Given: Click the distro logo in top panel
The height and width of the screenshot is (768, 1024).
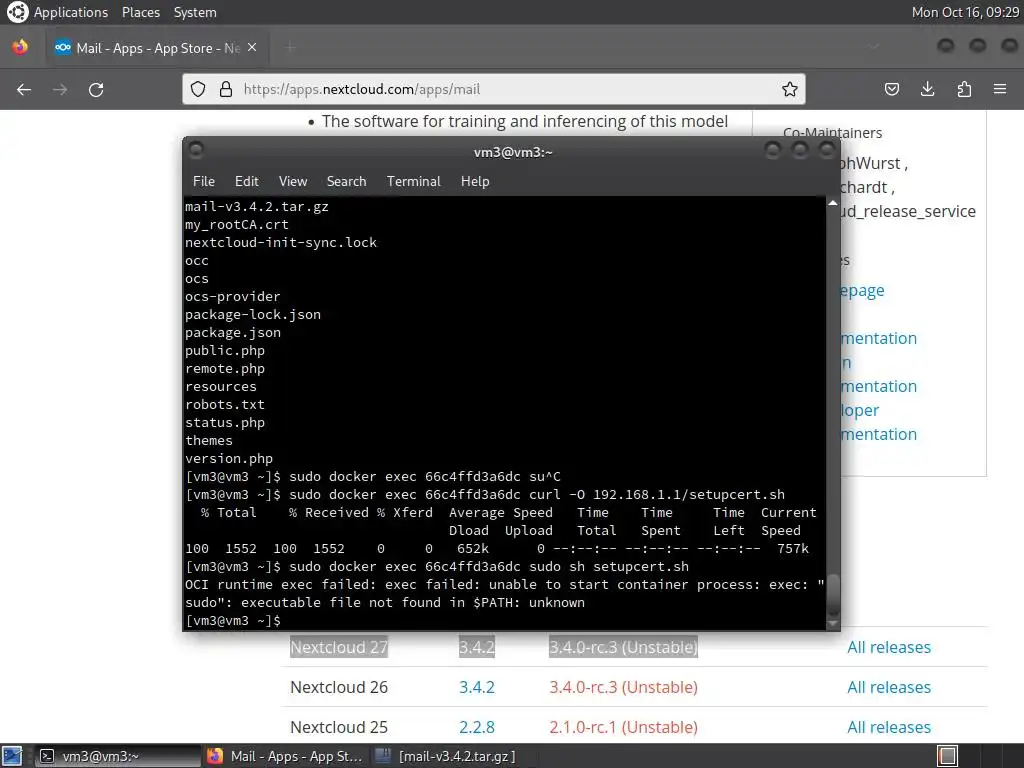Looking at the screenshot, I should pos(18,12).
